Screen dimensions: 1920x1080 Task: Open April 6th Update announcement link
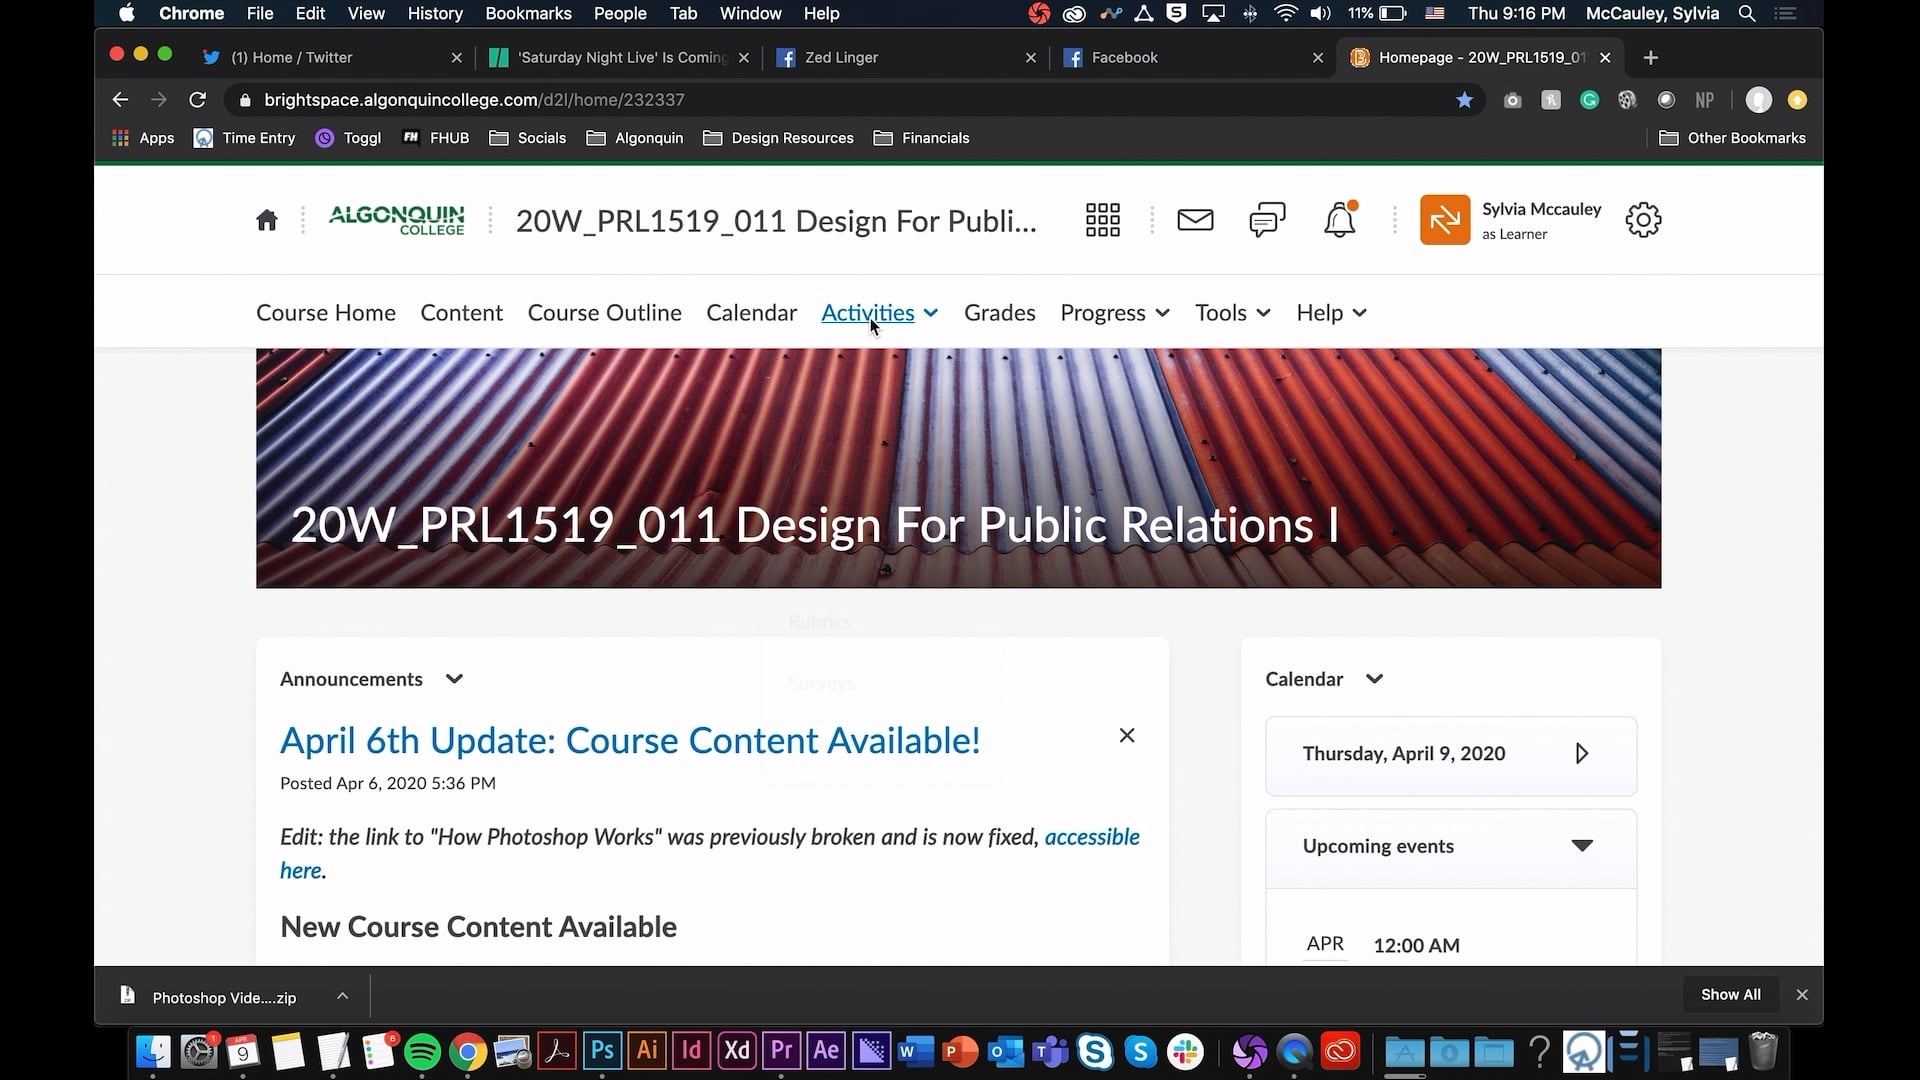(630, 741)
